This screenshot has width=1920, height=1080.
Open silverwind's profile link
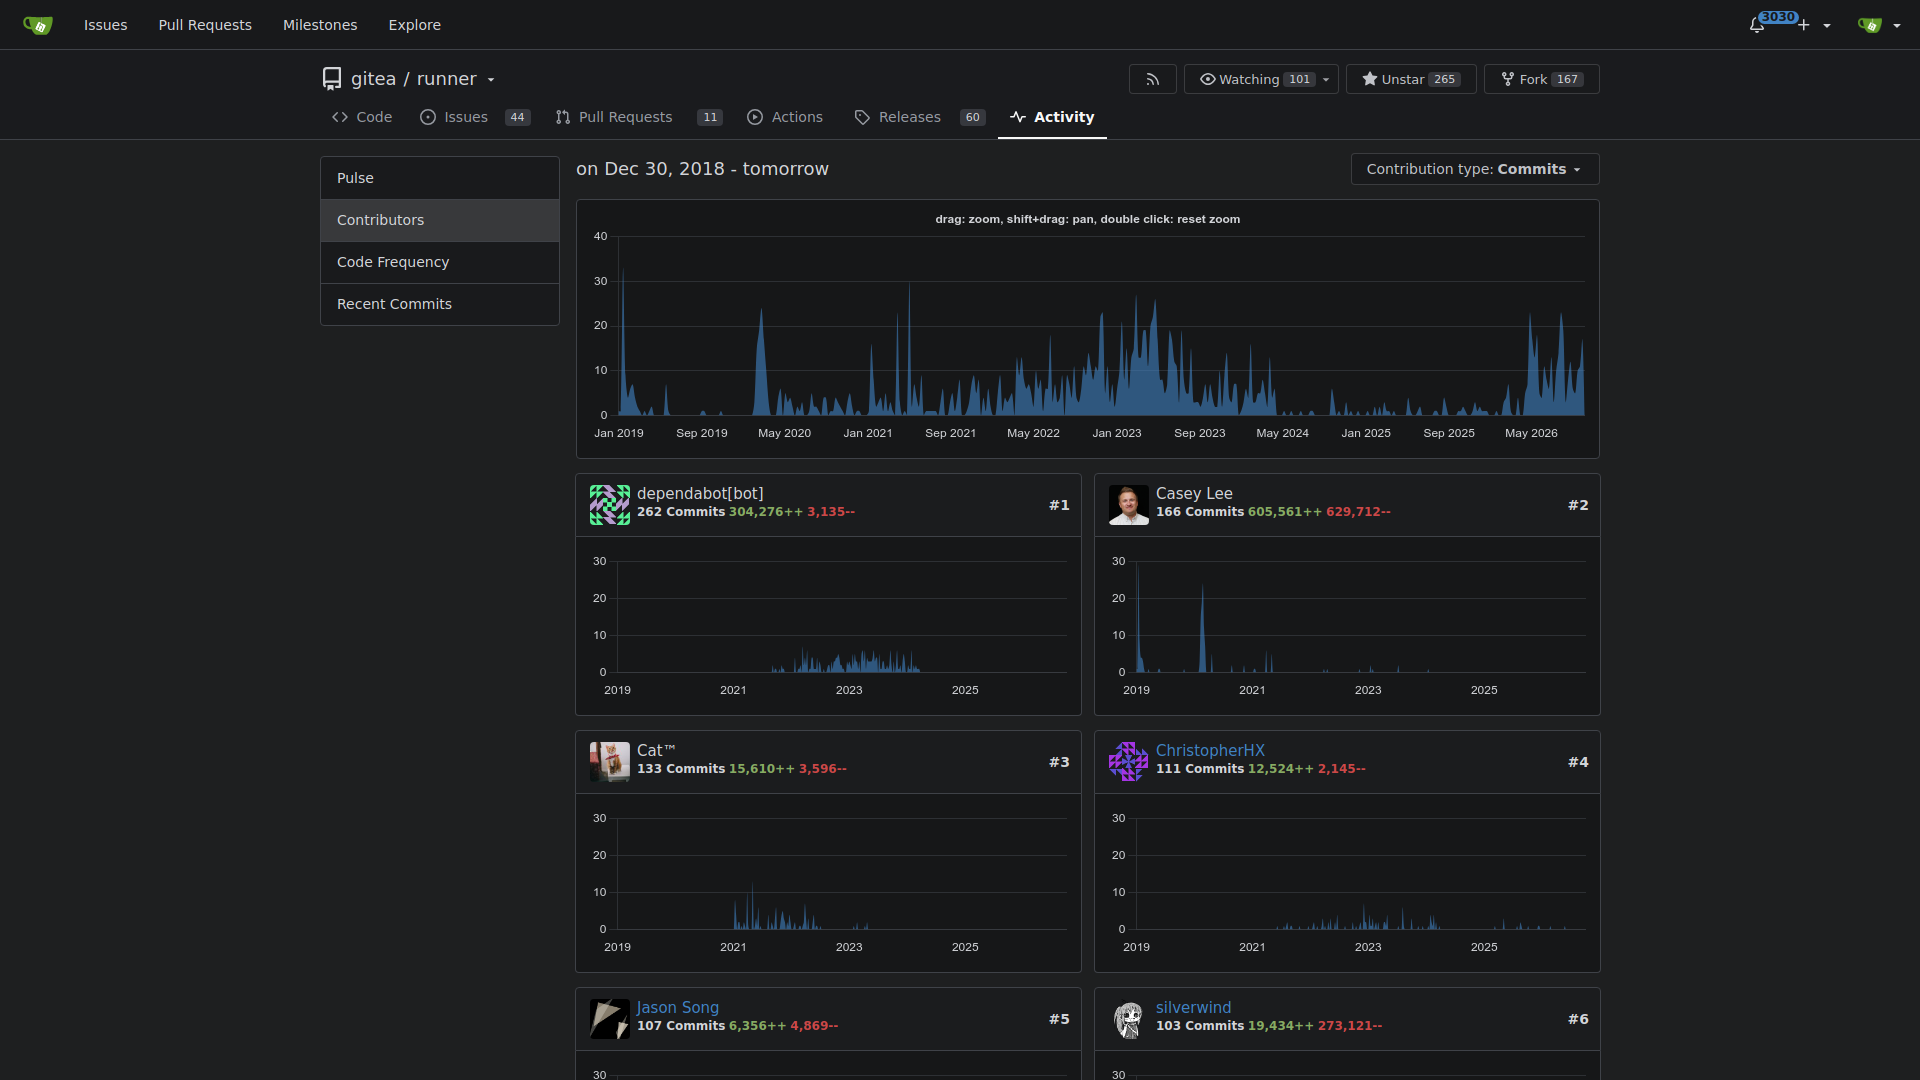pyautogui.click(x=1193, y=1008)
